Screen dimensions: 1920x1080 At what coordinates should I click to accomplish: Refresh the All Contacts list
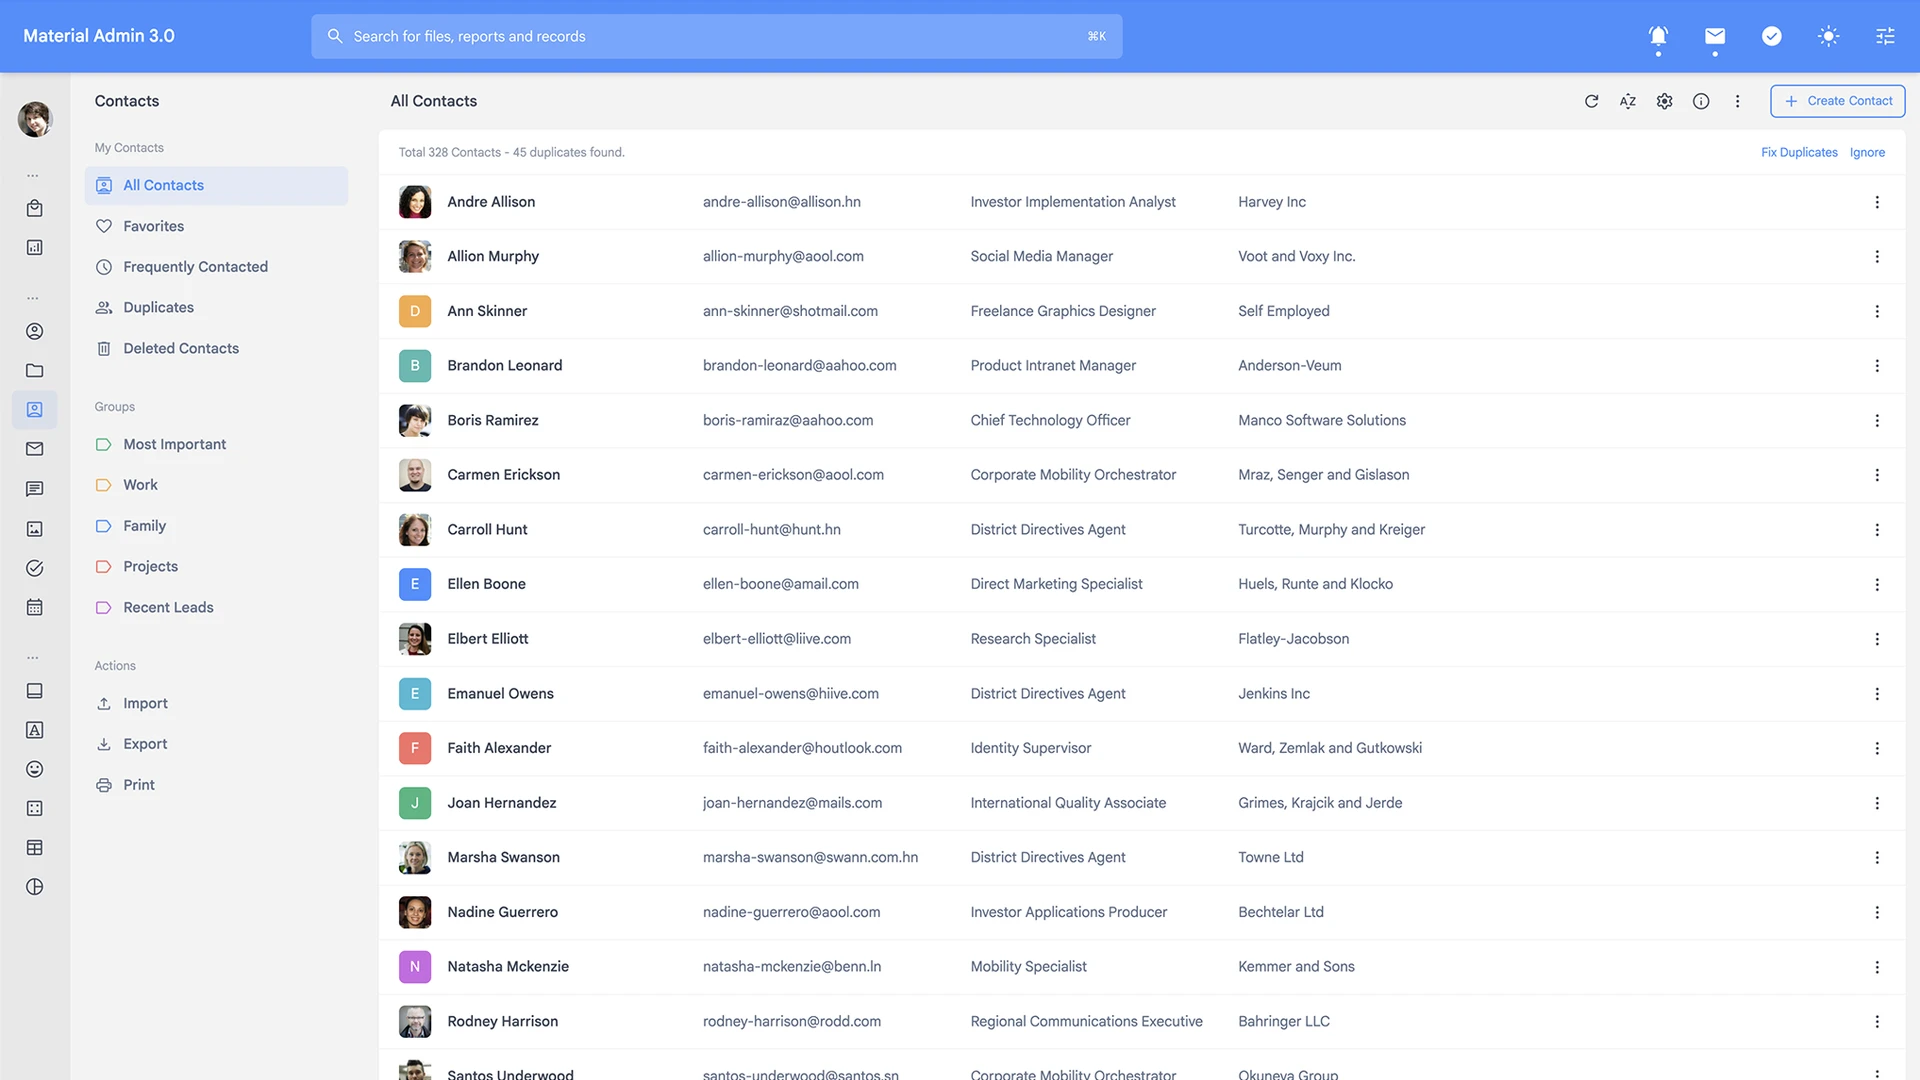[1591, 101]
